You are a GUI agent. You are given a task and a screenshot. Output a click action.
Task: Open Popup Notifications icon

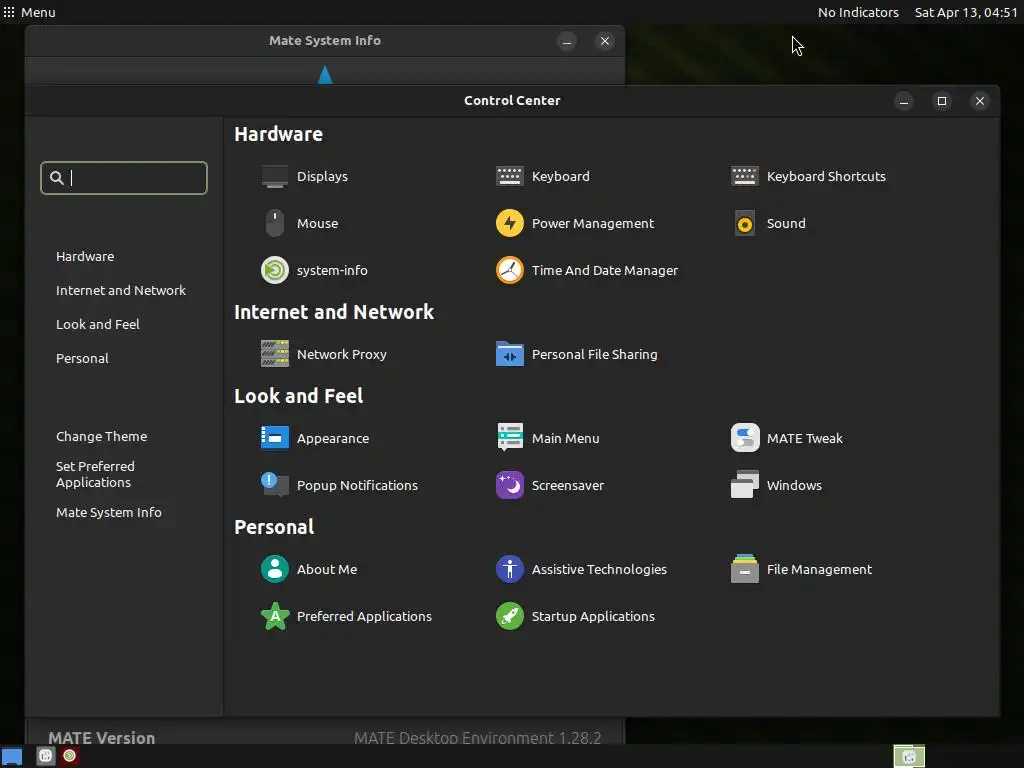click(x=274, y=485)
